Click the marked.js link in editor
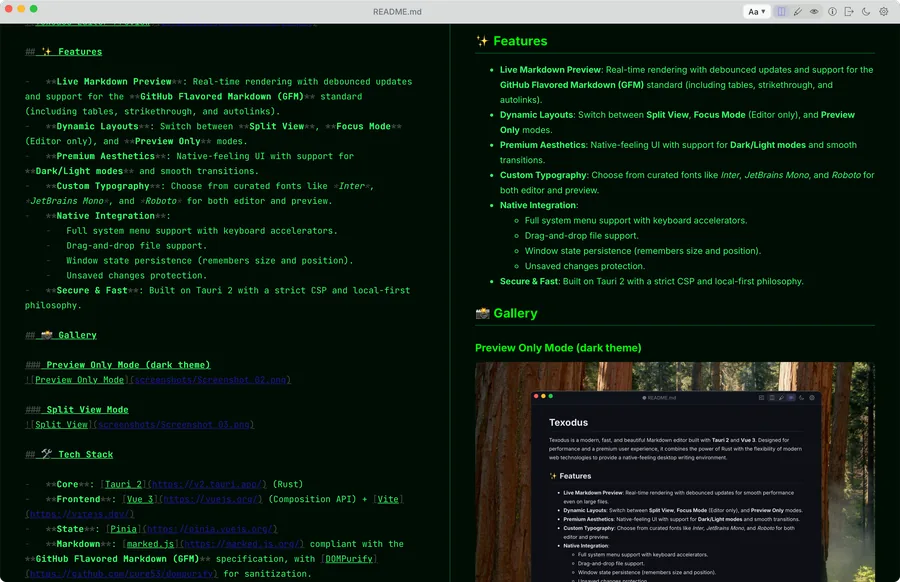 (150, 544)
